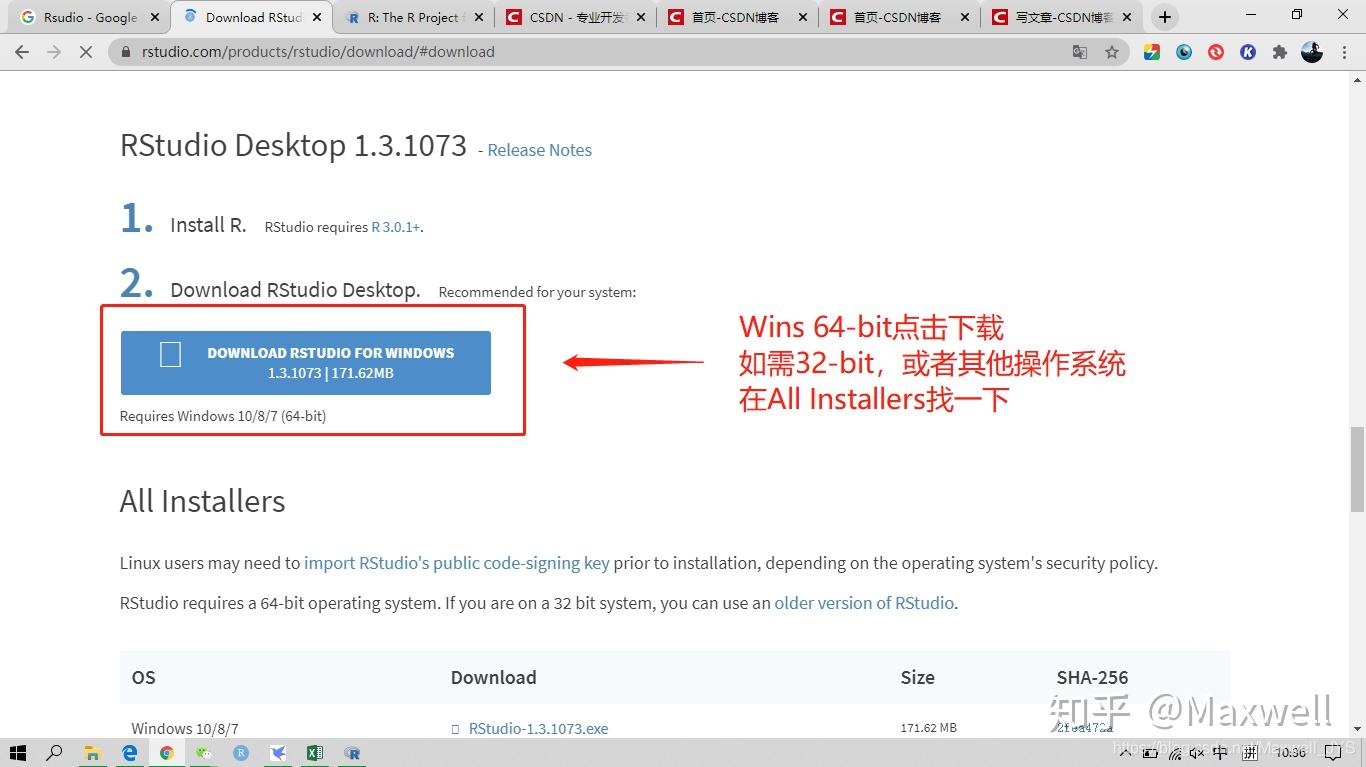Click the translate icon in the address bar
This screenshot has height=767, width=1366.
click(x=1080, y=52)
